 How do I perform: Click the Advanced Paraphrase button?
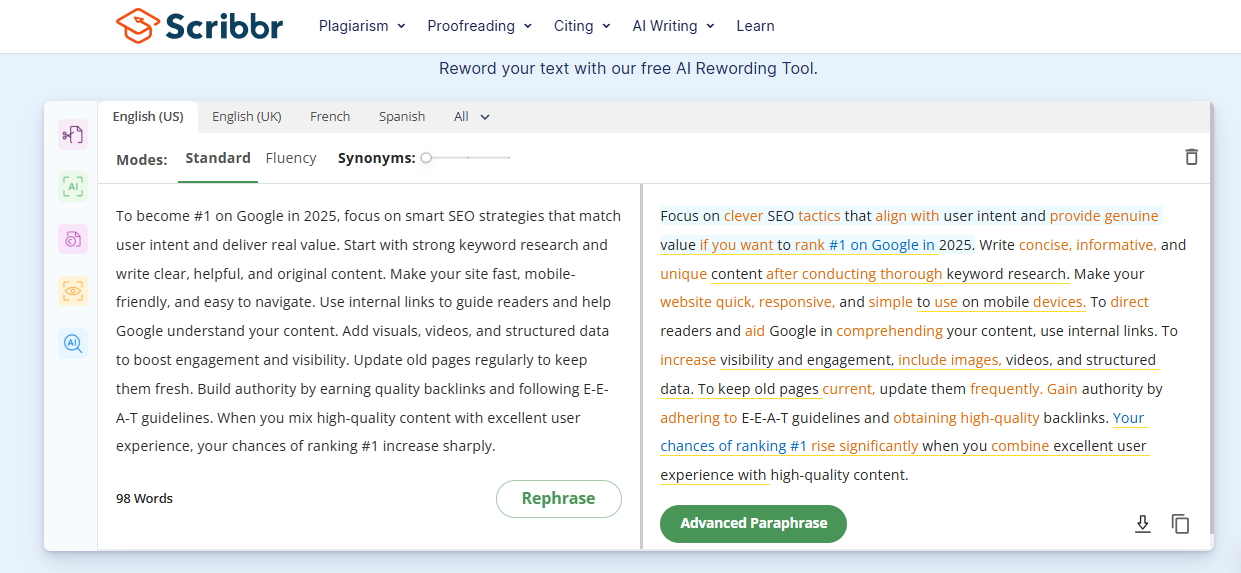pyautogui.click(x=753, y=523)
